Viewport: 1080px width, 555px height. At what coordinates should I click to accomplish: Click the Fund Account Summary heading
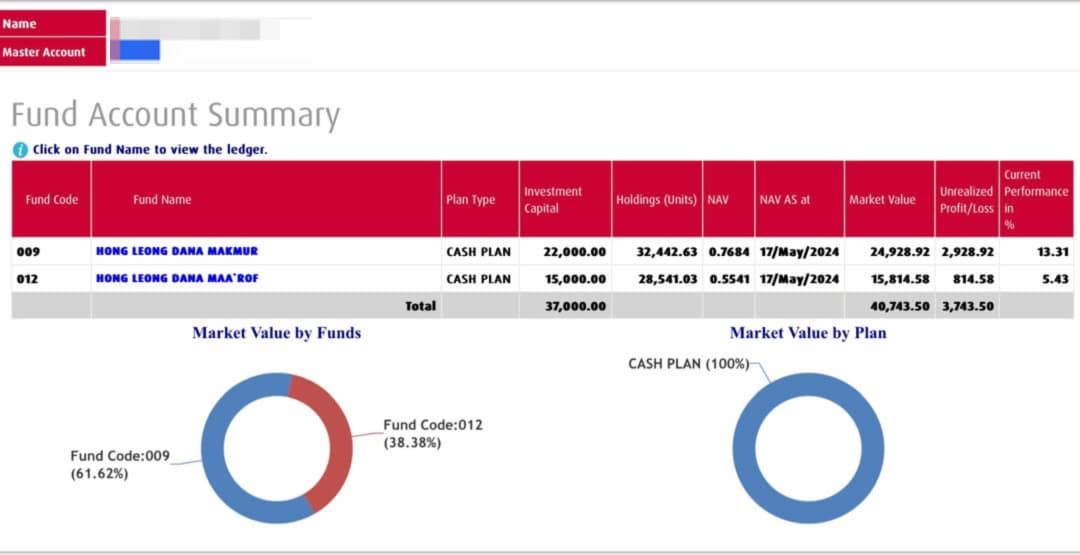pos(176,116)
